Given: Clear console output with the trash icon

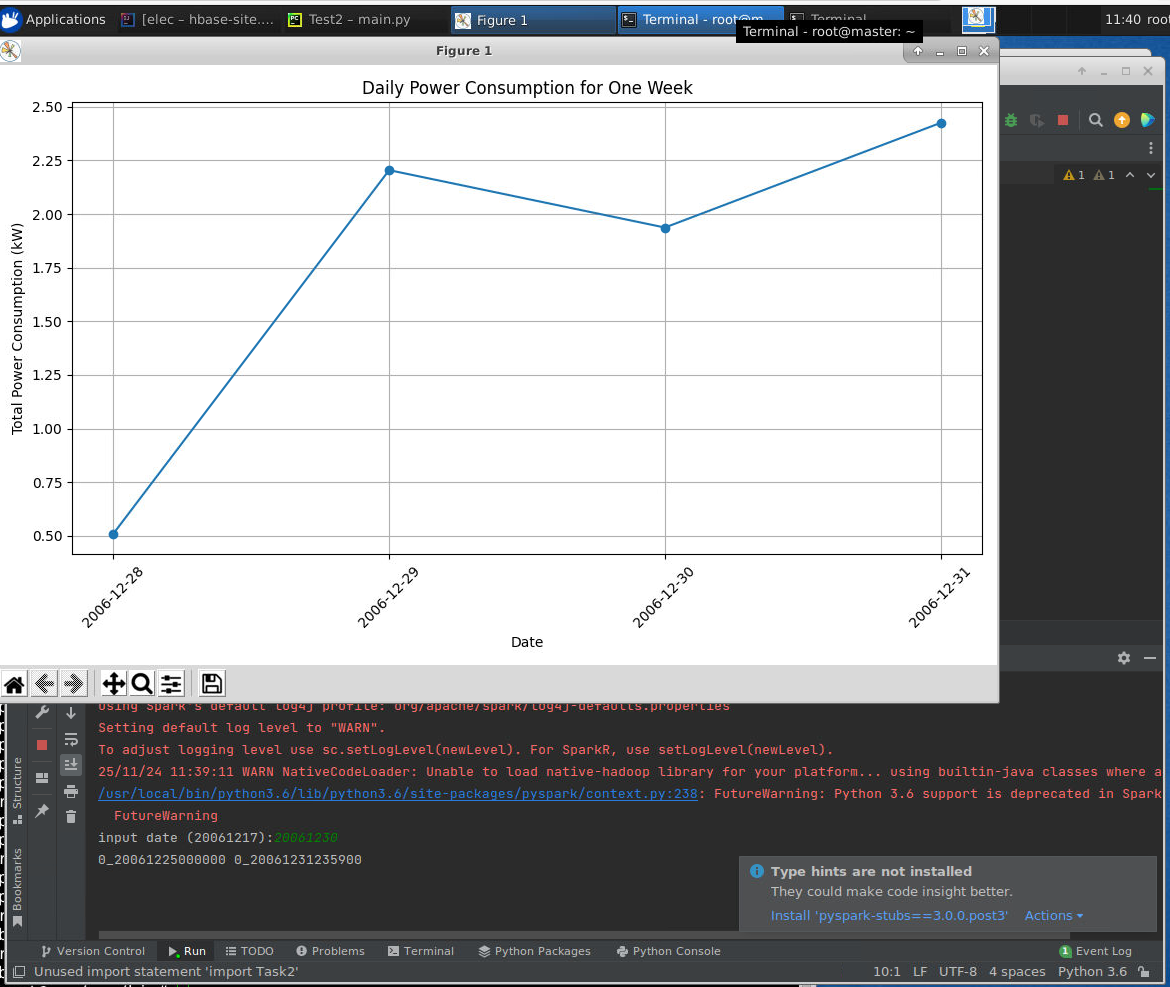Looking at the screenshot, I should click(x=71, y=816).
